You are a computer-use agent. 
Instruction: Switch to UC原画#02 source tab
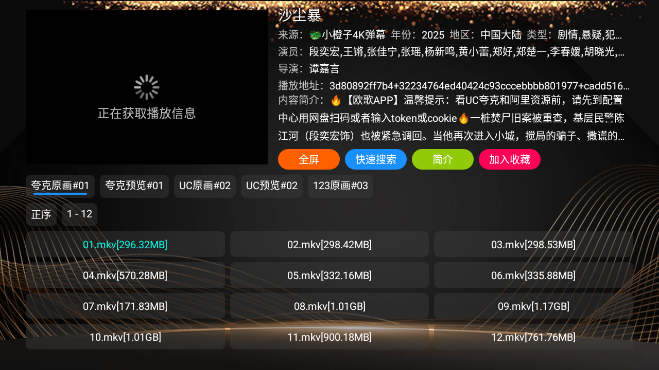(205, 186)
